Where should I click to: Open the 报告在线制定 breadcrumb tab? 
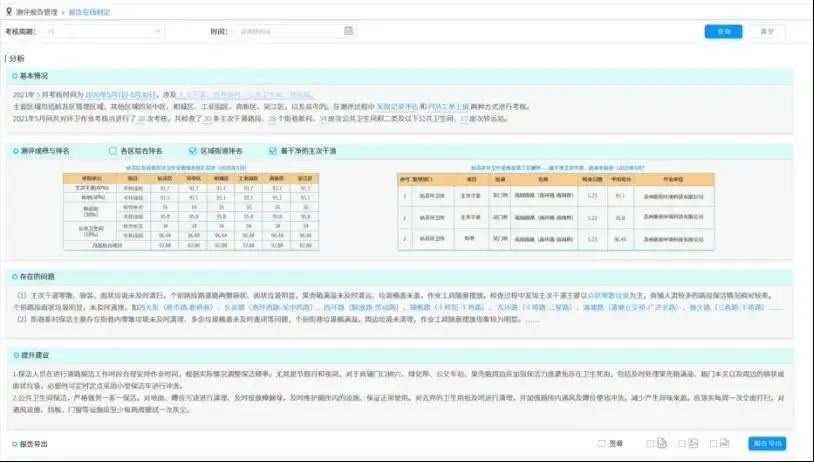pyautogui.click(x=90, y=11)
